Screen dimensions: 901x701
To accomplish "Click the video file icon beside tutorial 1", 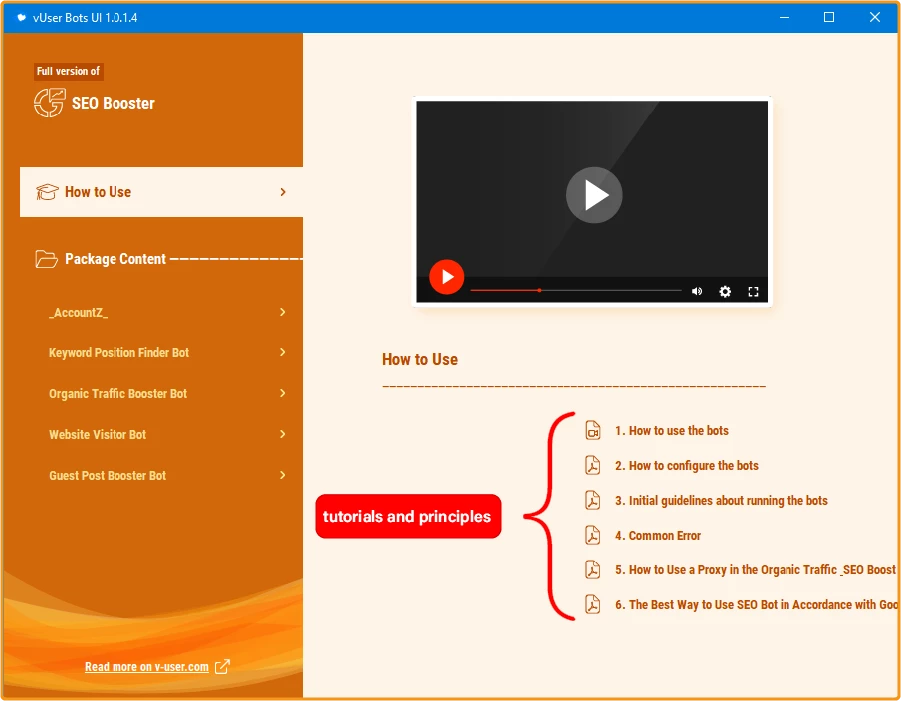I will click(x=593, y=430).
